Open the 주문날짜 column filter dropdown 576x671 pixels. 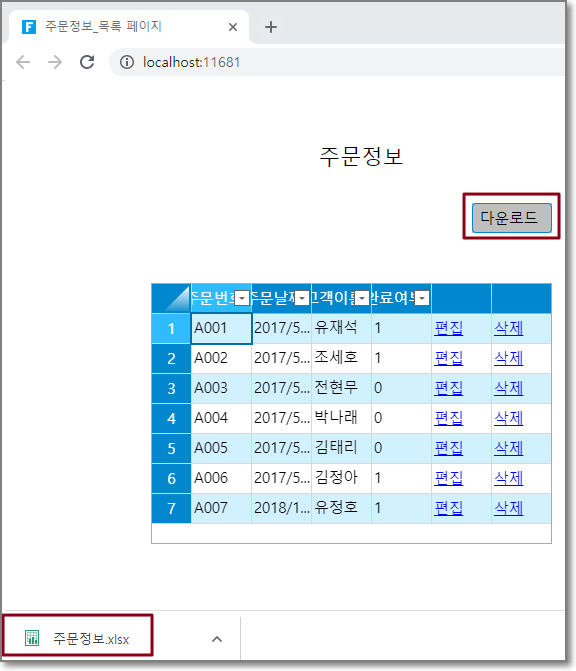(x=302, y=298)
